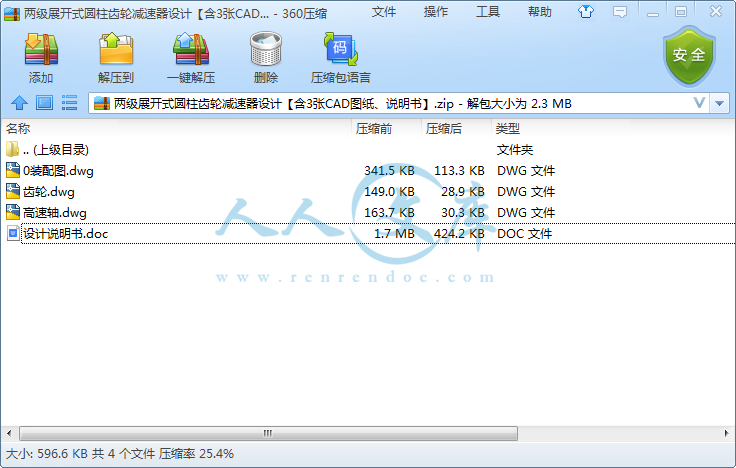Screen dimensions: 736x468
Task: Open the 操作 menu
Action: (436, 12)
